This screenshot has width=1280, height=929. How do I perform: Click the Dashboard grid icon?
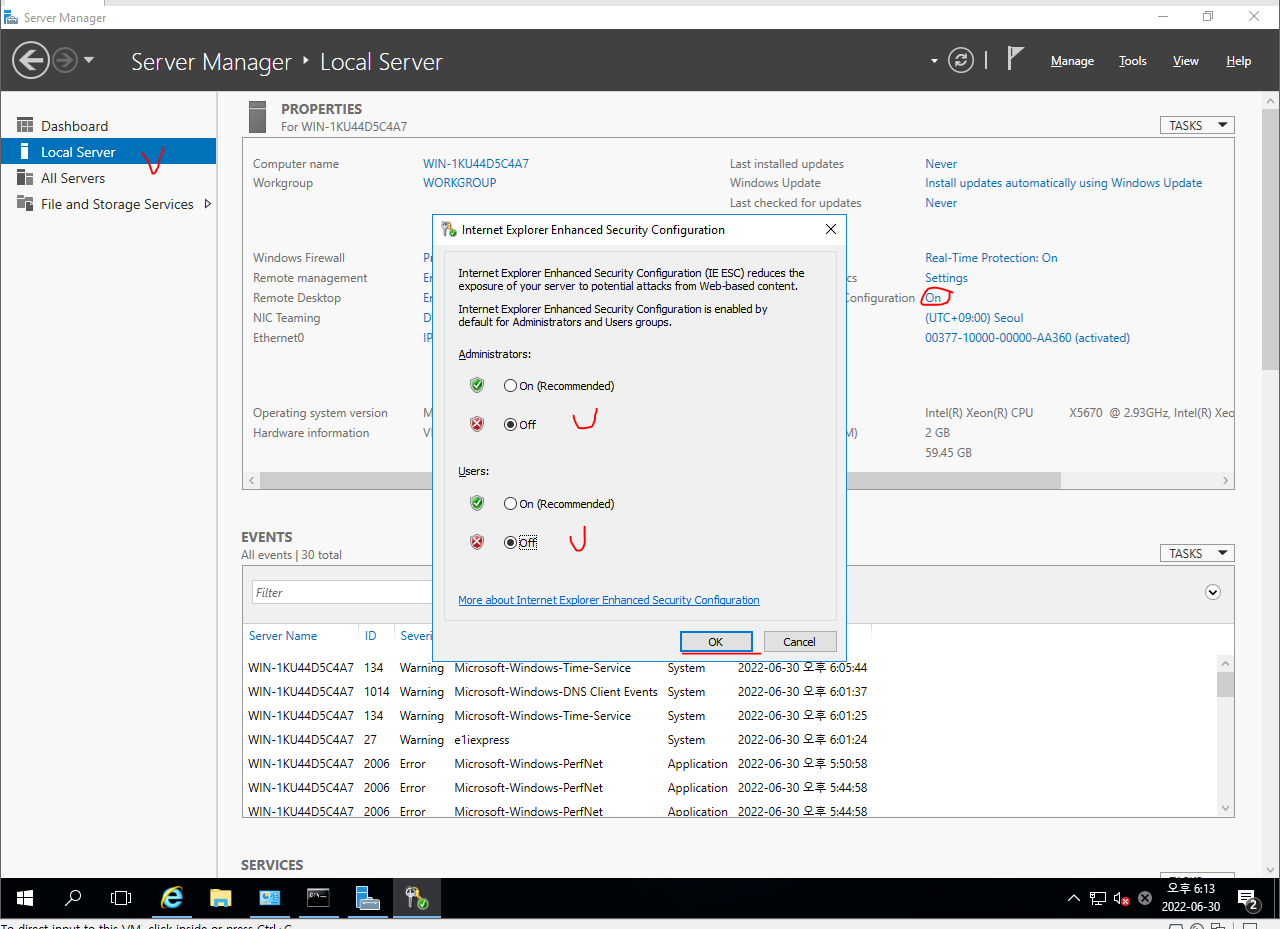point(25,125)
